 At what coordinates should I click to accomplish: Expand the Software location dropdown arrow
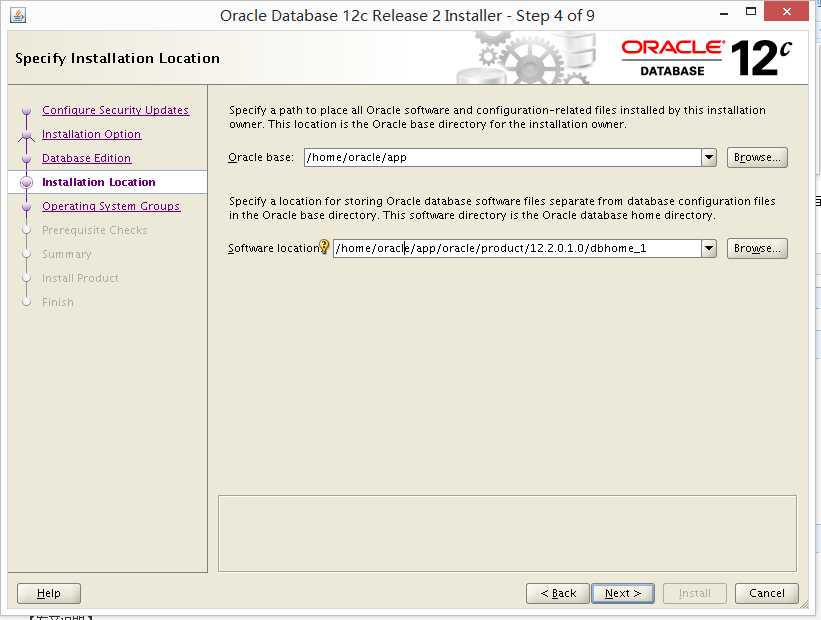(x=709, y=248)
